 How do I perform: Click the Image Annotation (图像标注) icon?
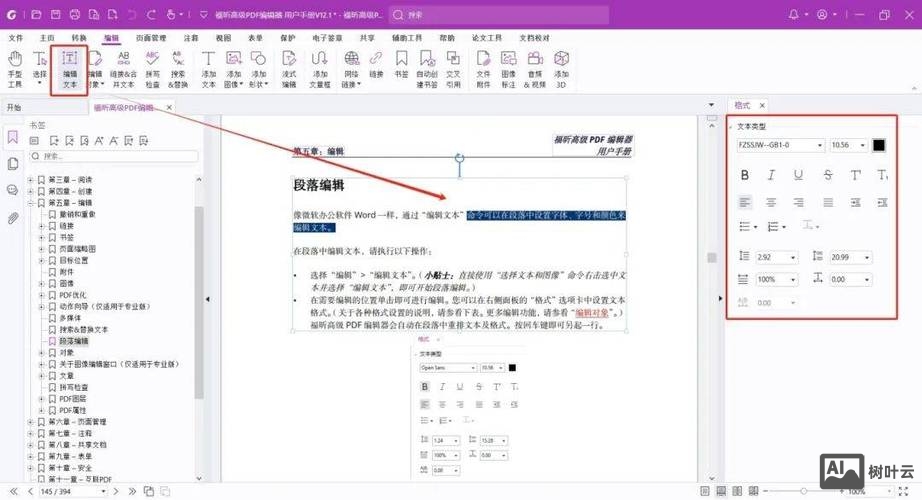(x=508, y=68)
